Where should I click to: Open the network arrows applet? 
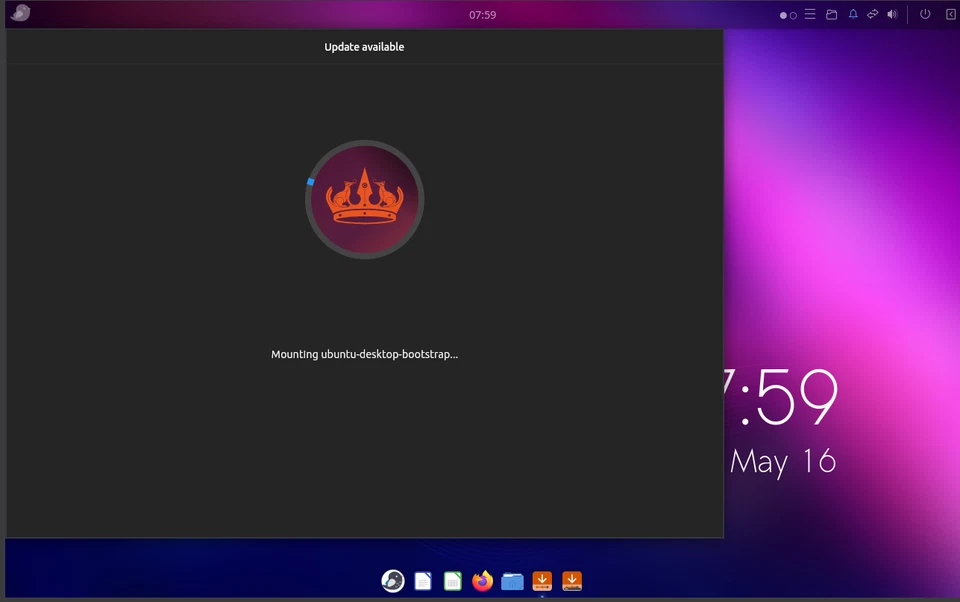tap(873, 14)
